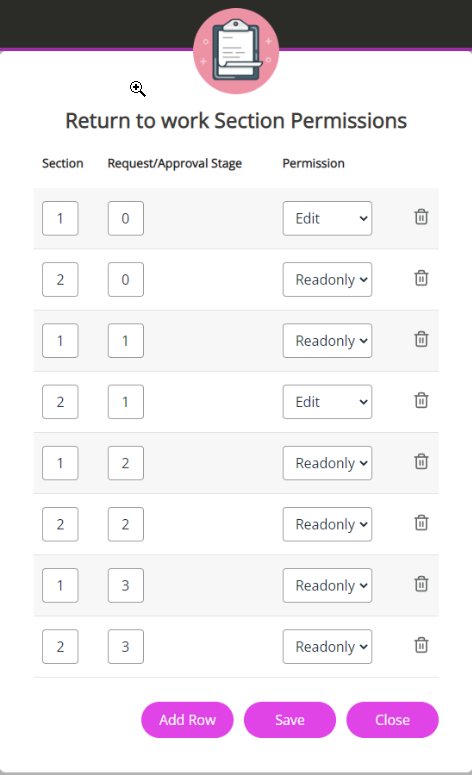
Task: Focus the Stage field showing 3 in last row
Action: [x=126, y=646]
